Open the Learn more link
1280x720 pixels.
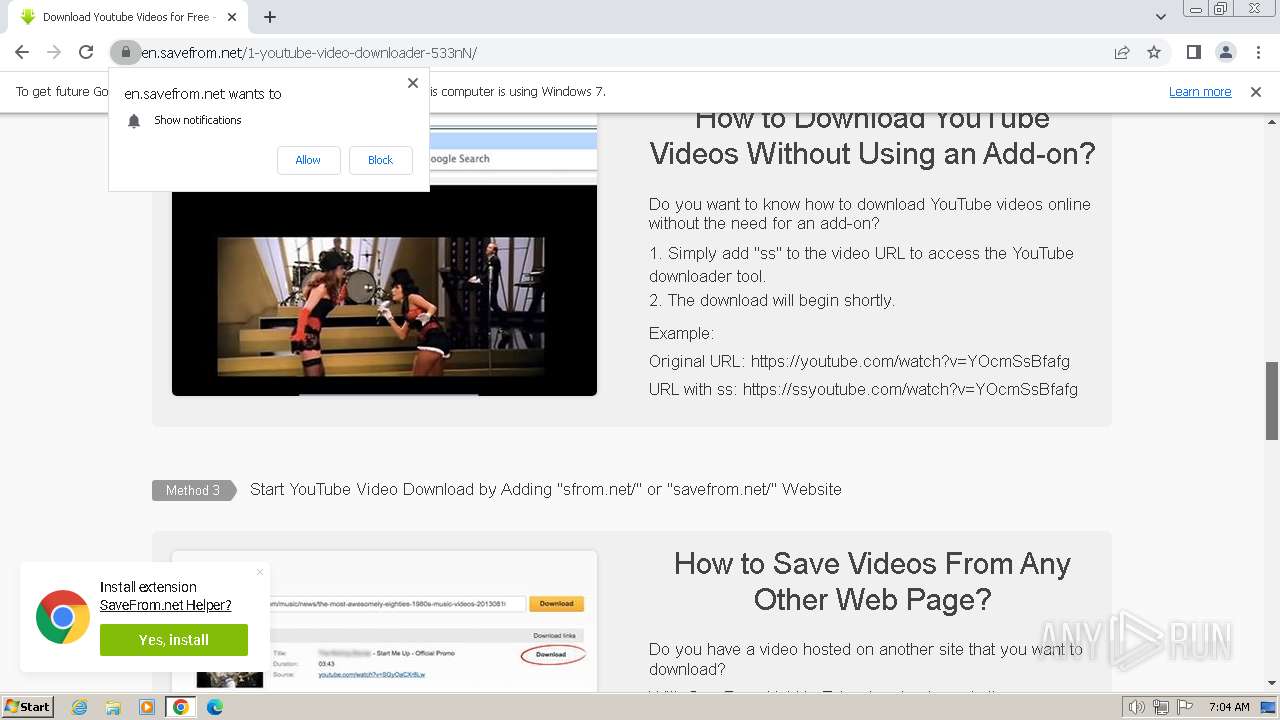pyautogui.click(x=1200, y=91)
